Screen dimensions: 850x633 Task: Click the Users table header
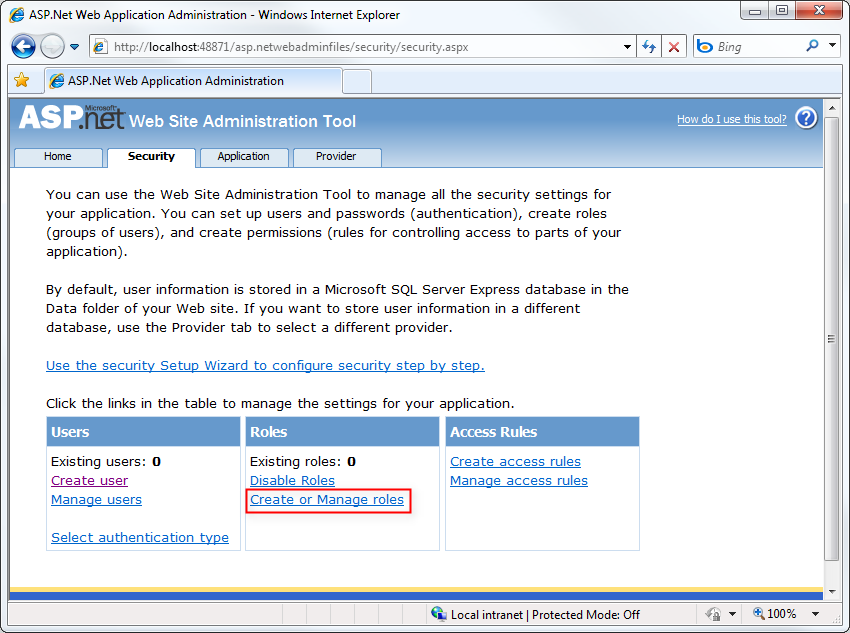pyautogui.click(x=143, y=432)
